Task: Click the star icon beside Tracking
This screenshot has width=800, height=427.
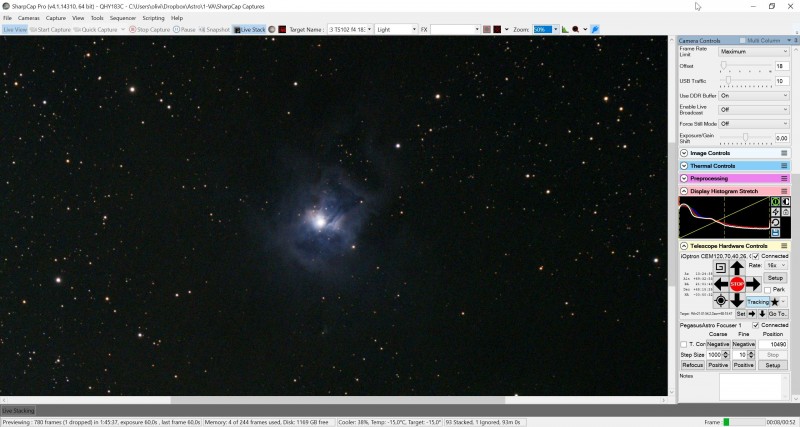Action: 774,302
